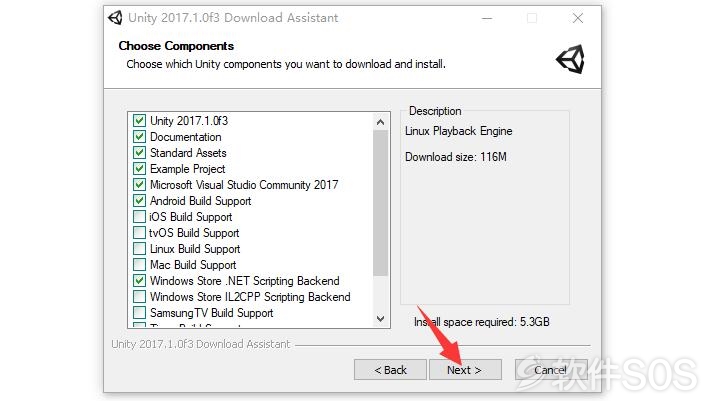Check the Linux Build Support option

click(x=139, y=248)
